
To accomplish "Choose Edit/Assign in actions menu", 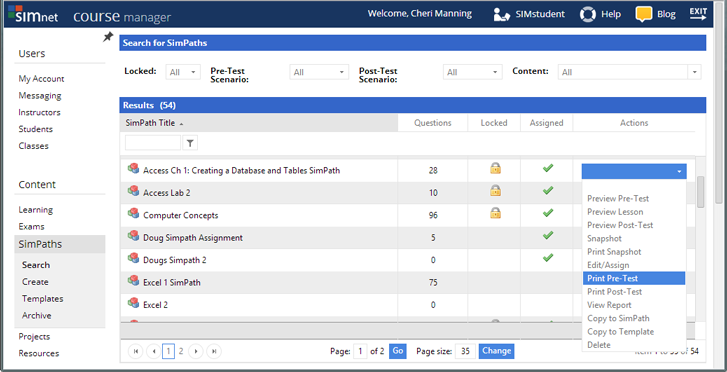I will pyautogui.click(x=608, y=265).
